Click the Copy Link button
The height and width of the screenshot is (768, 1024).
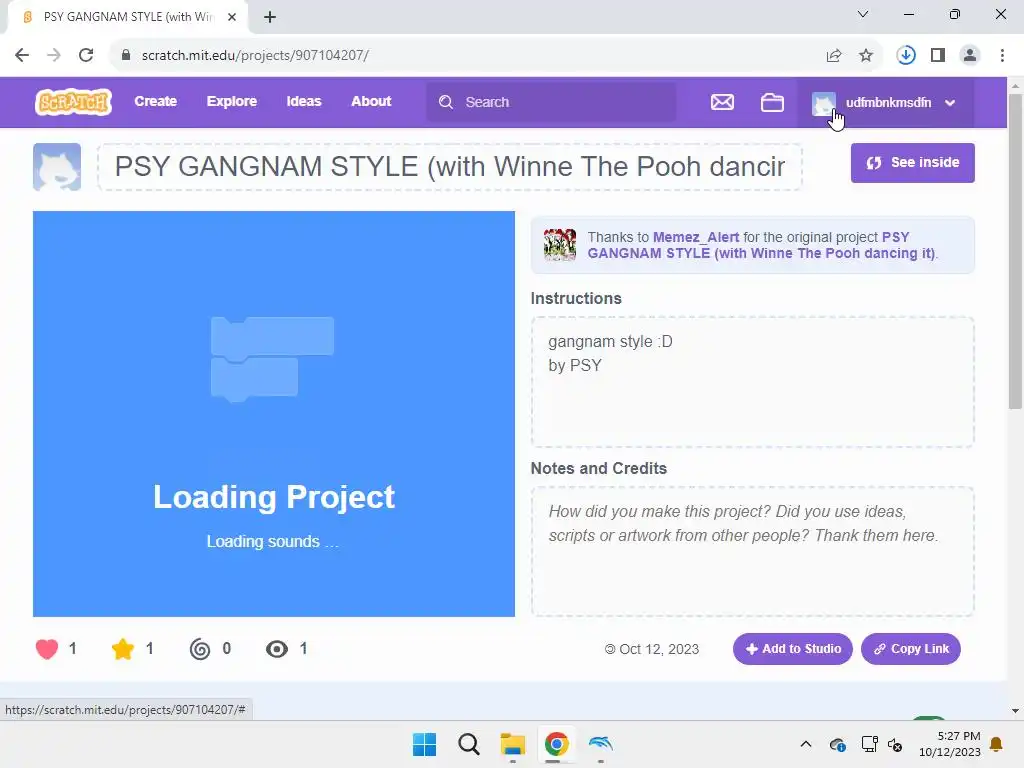pos(910,648)
